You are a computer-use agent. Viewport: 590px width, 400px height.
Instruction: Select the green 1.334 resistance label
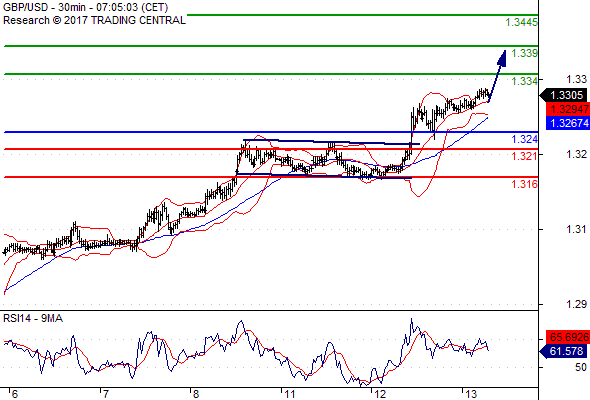[525, 81]
